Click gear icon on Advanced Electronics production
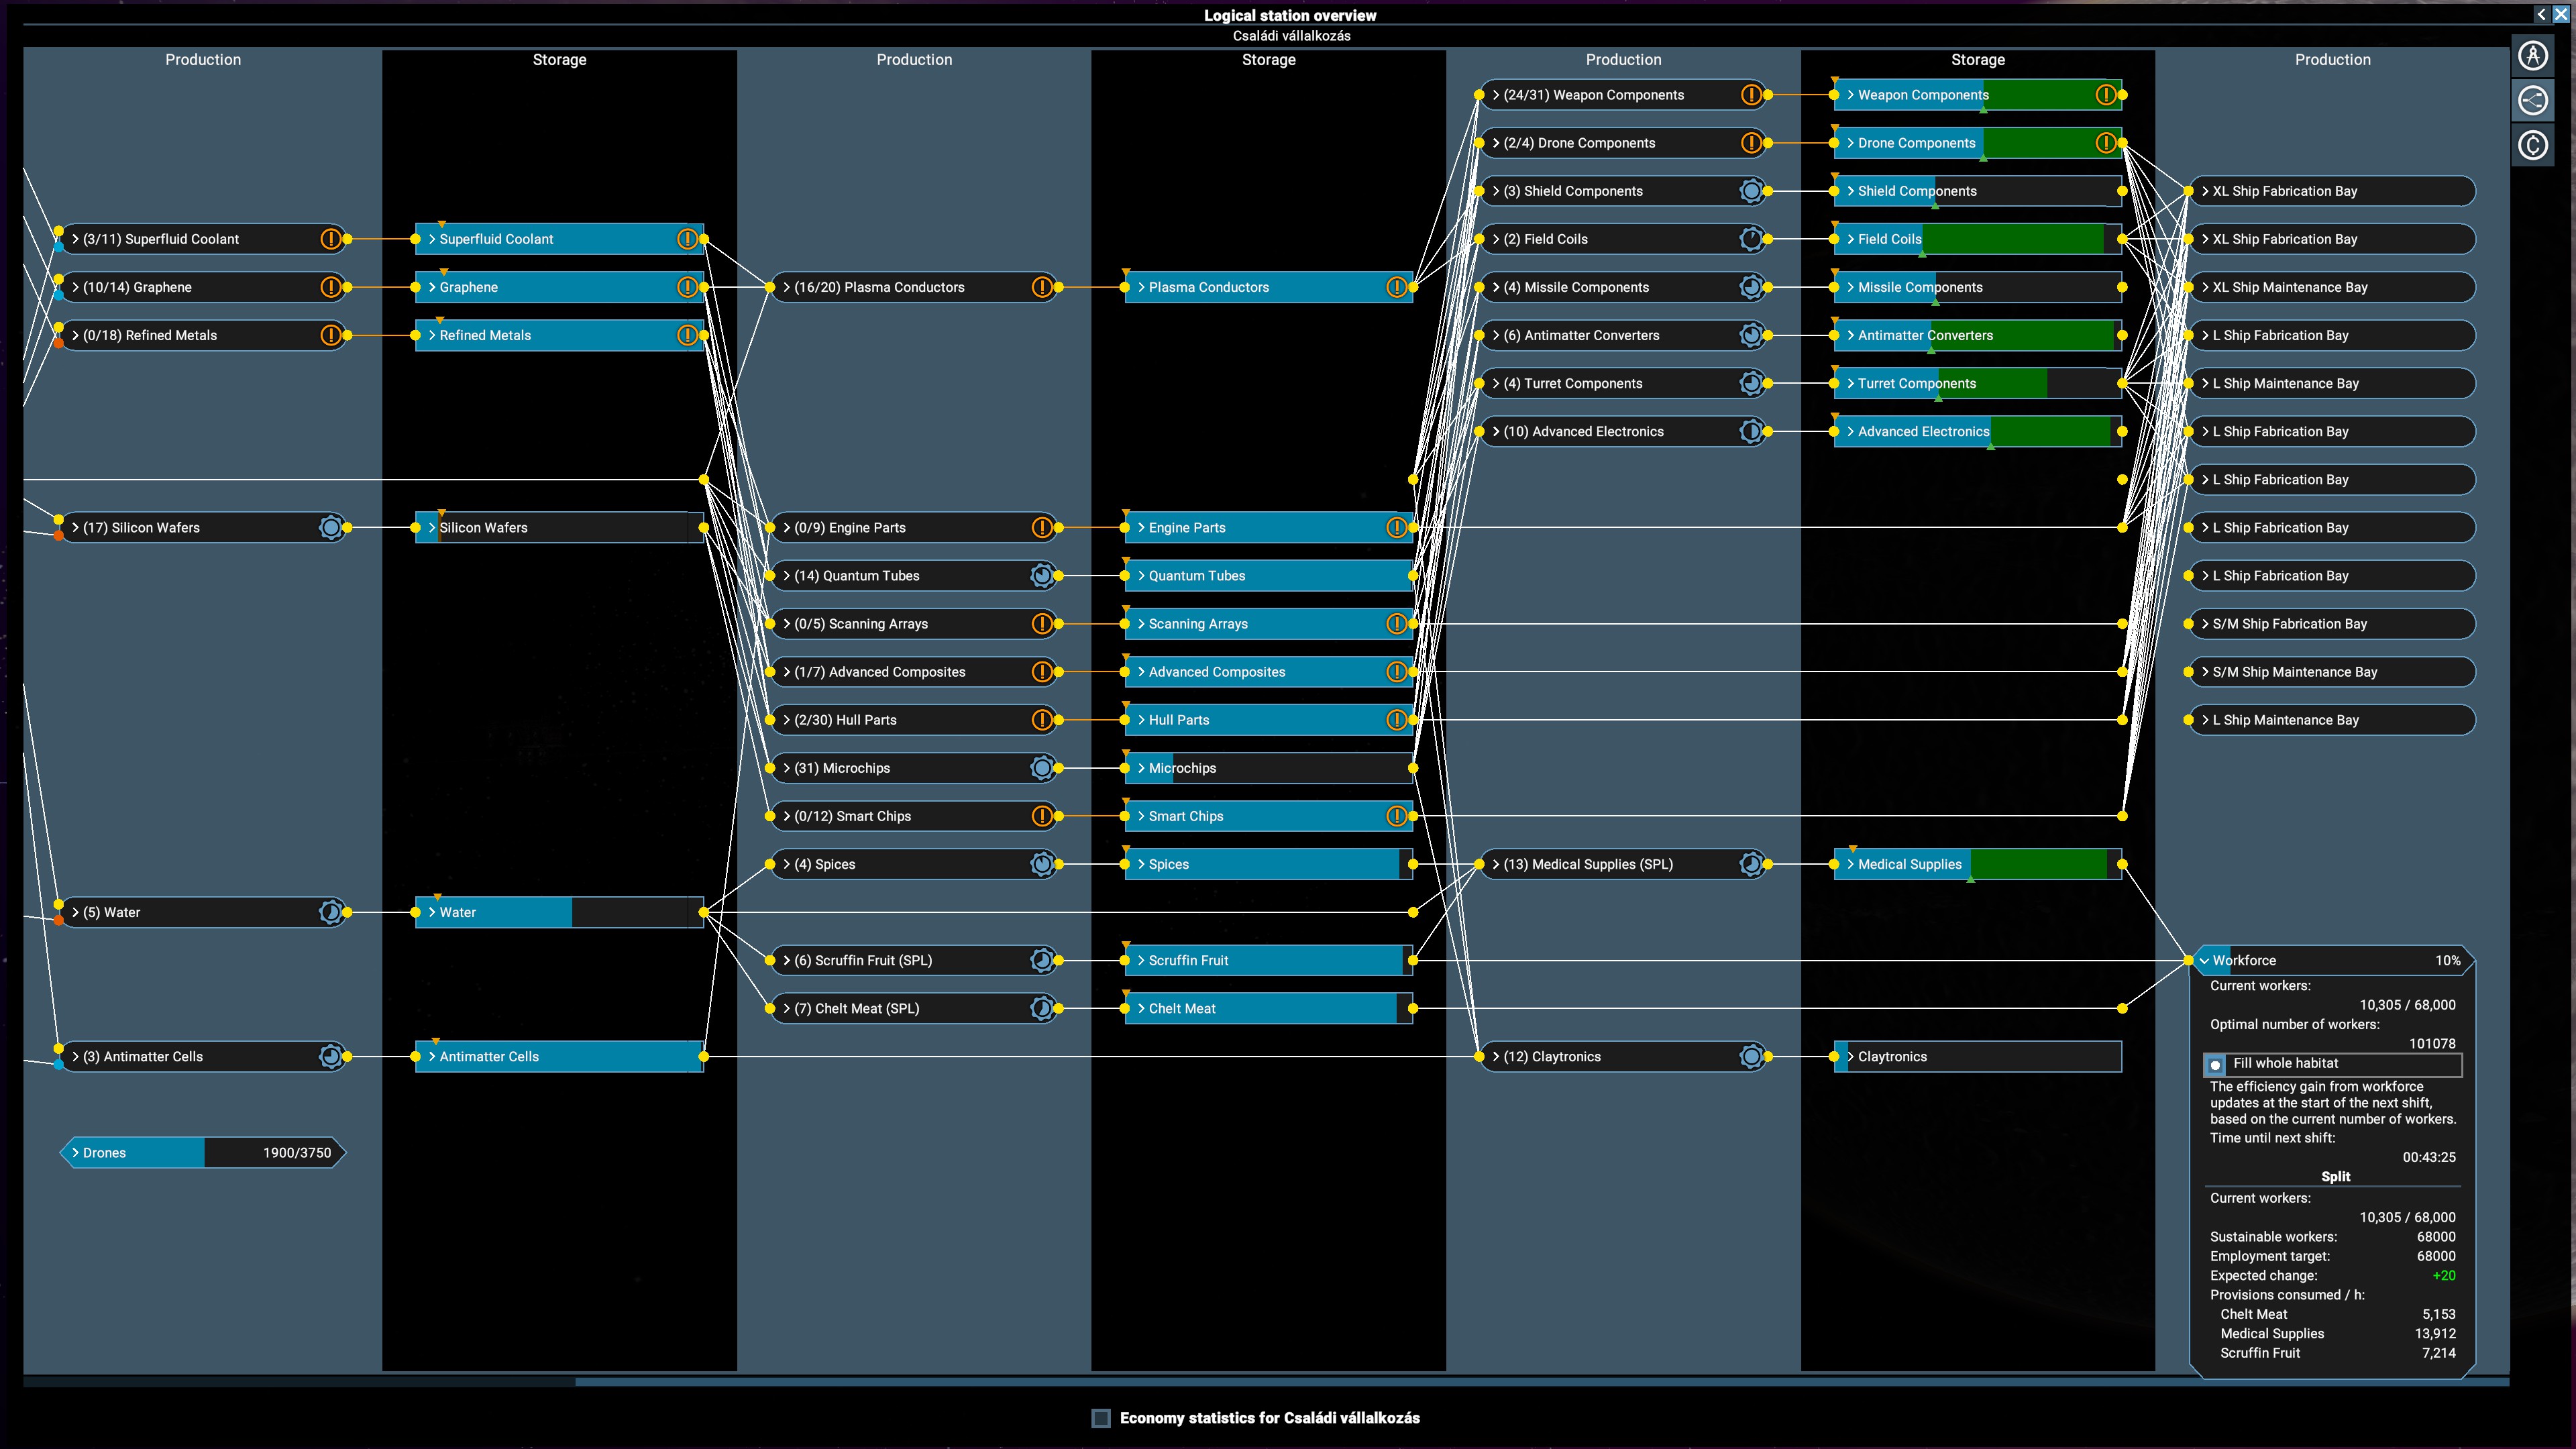2576x1449 pixels. [1751, 431]
